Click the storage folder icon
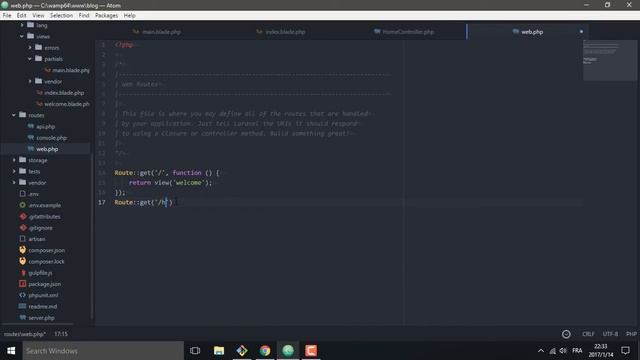The height and width of the screenshot is (360, 640). pyautogui.click(x=23, y=160)
